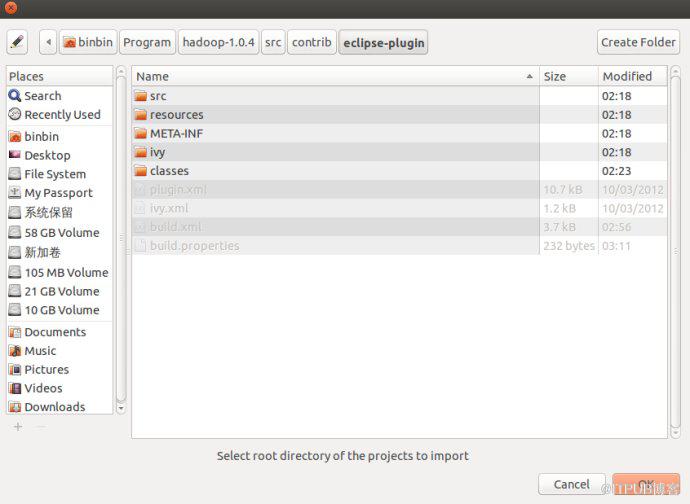Click the 232 bytes size value

tap(569, 246)
